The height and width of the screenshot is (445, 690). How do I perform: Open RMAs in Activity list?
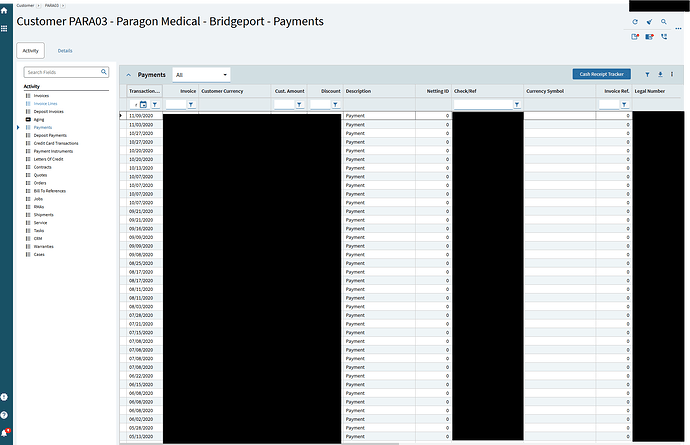click(x=39, y=207)
